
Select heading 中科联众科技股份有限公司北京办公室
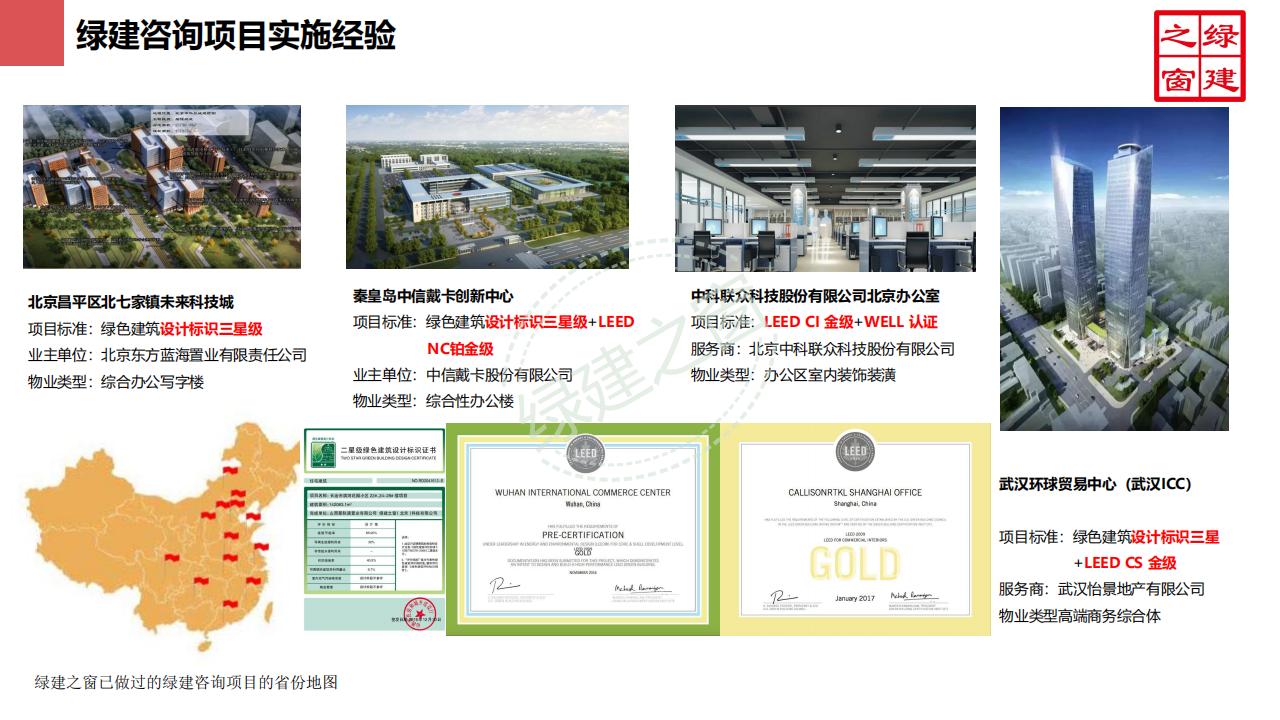click(815, 295)
